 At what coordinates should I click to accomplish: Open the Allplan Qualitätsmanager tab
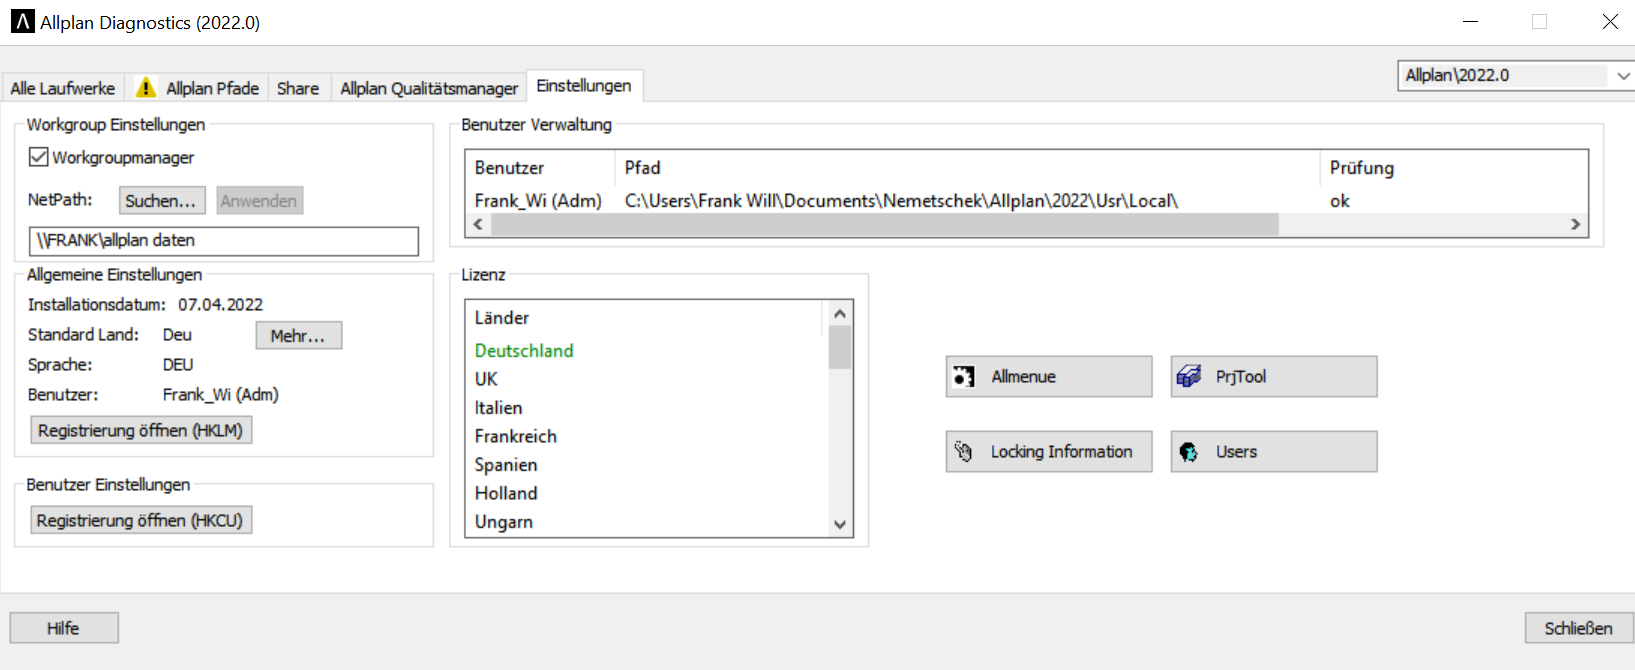tap(429, 89)
